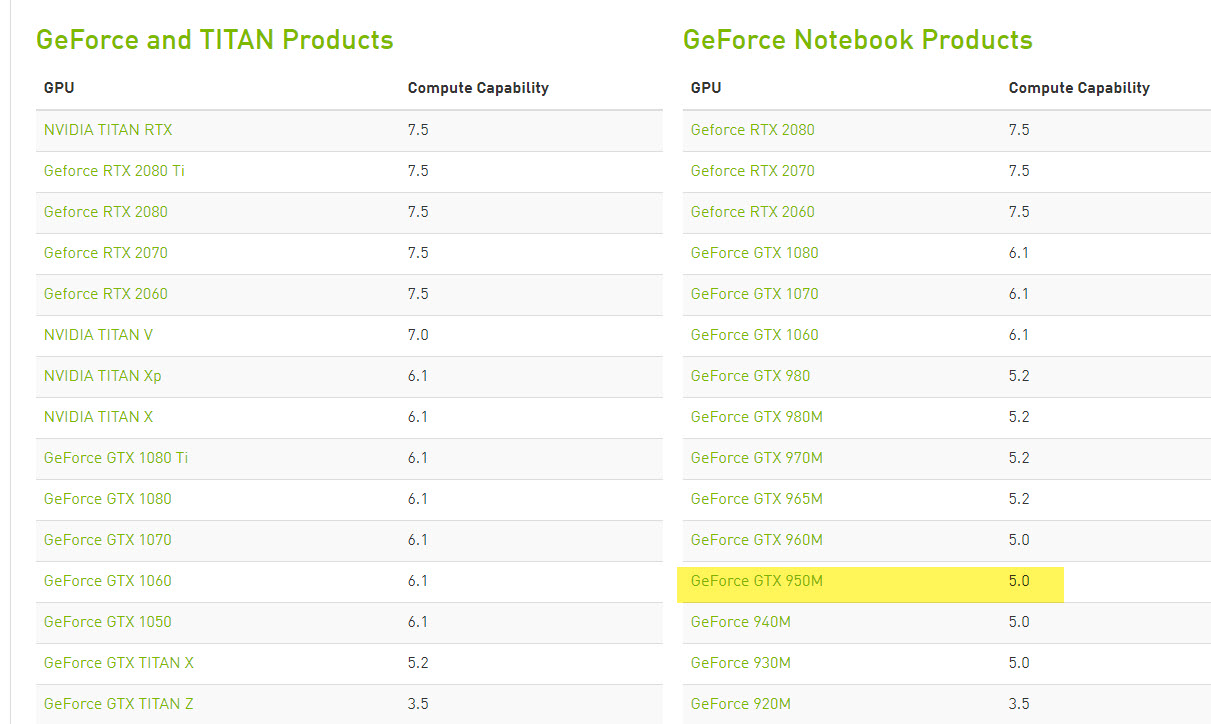Open the GeForce GTX 1050 link
This screenshot has height=724, width=1211.
(x=108, y=622)
